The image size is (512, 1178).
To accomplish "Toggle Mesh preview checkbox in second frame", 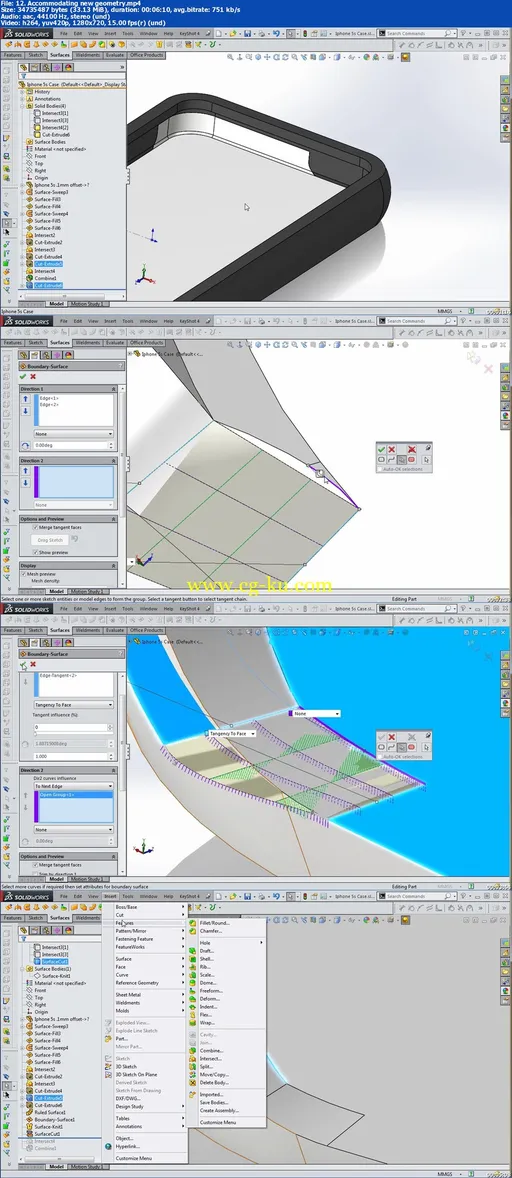I will pyautogui.click(x=24, y=574).
